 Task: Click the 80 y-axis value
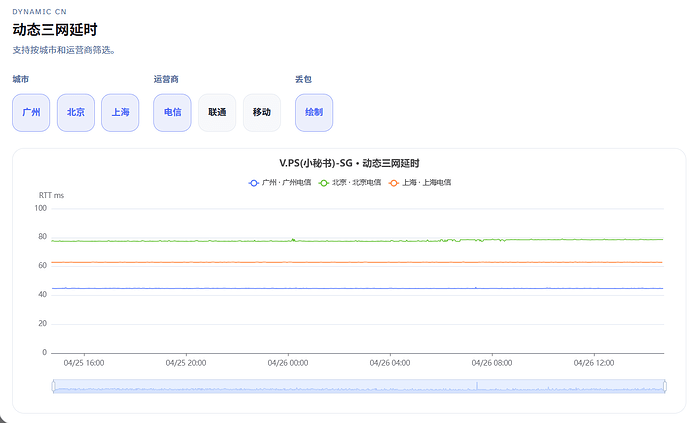coord(42,237)
